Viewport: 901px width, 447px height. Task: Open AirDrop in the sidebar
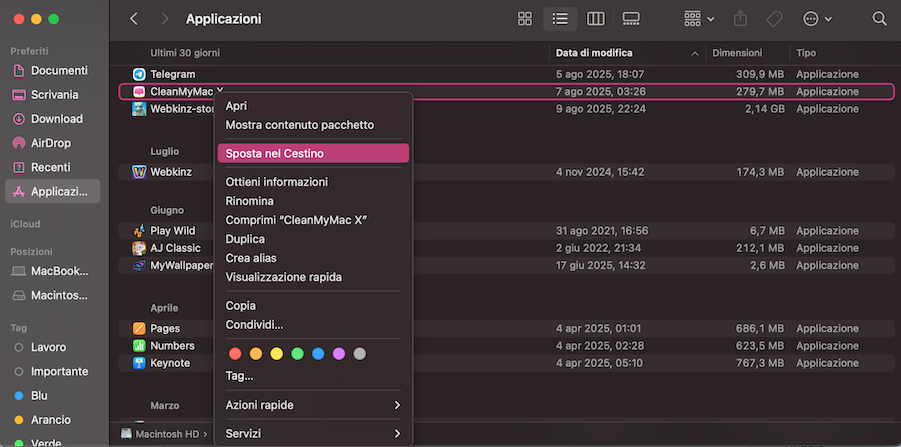pos(53,143)
